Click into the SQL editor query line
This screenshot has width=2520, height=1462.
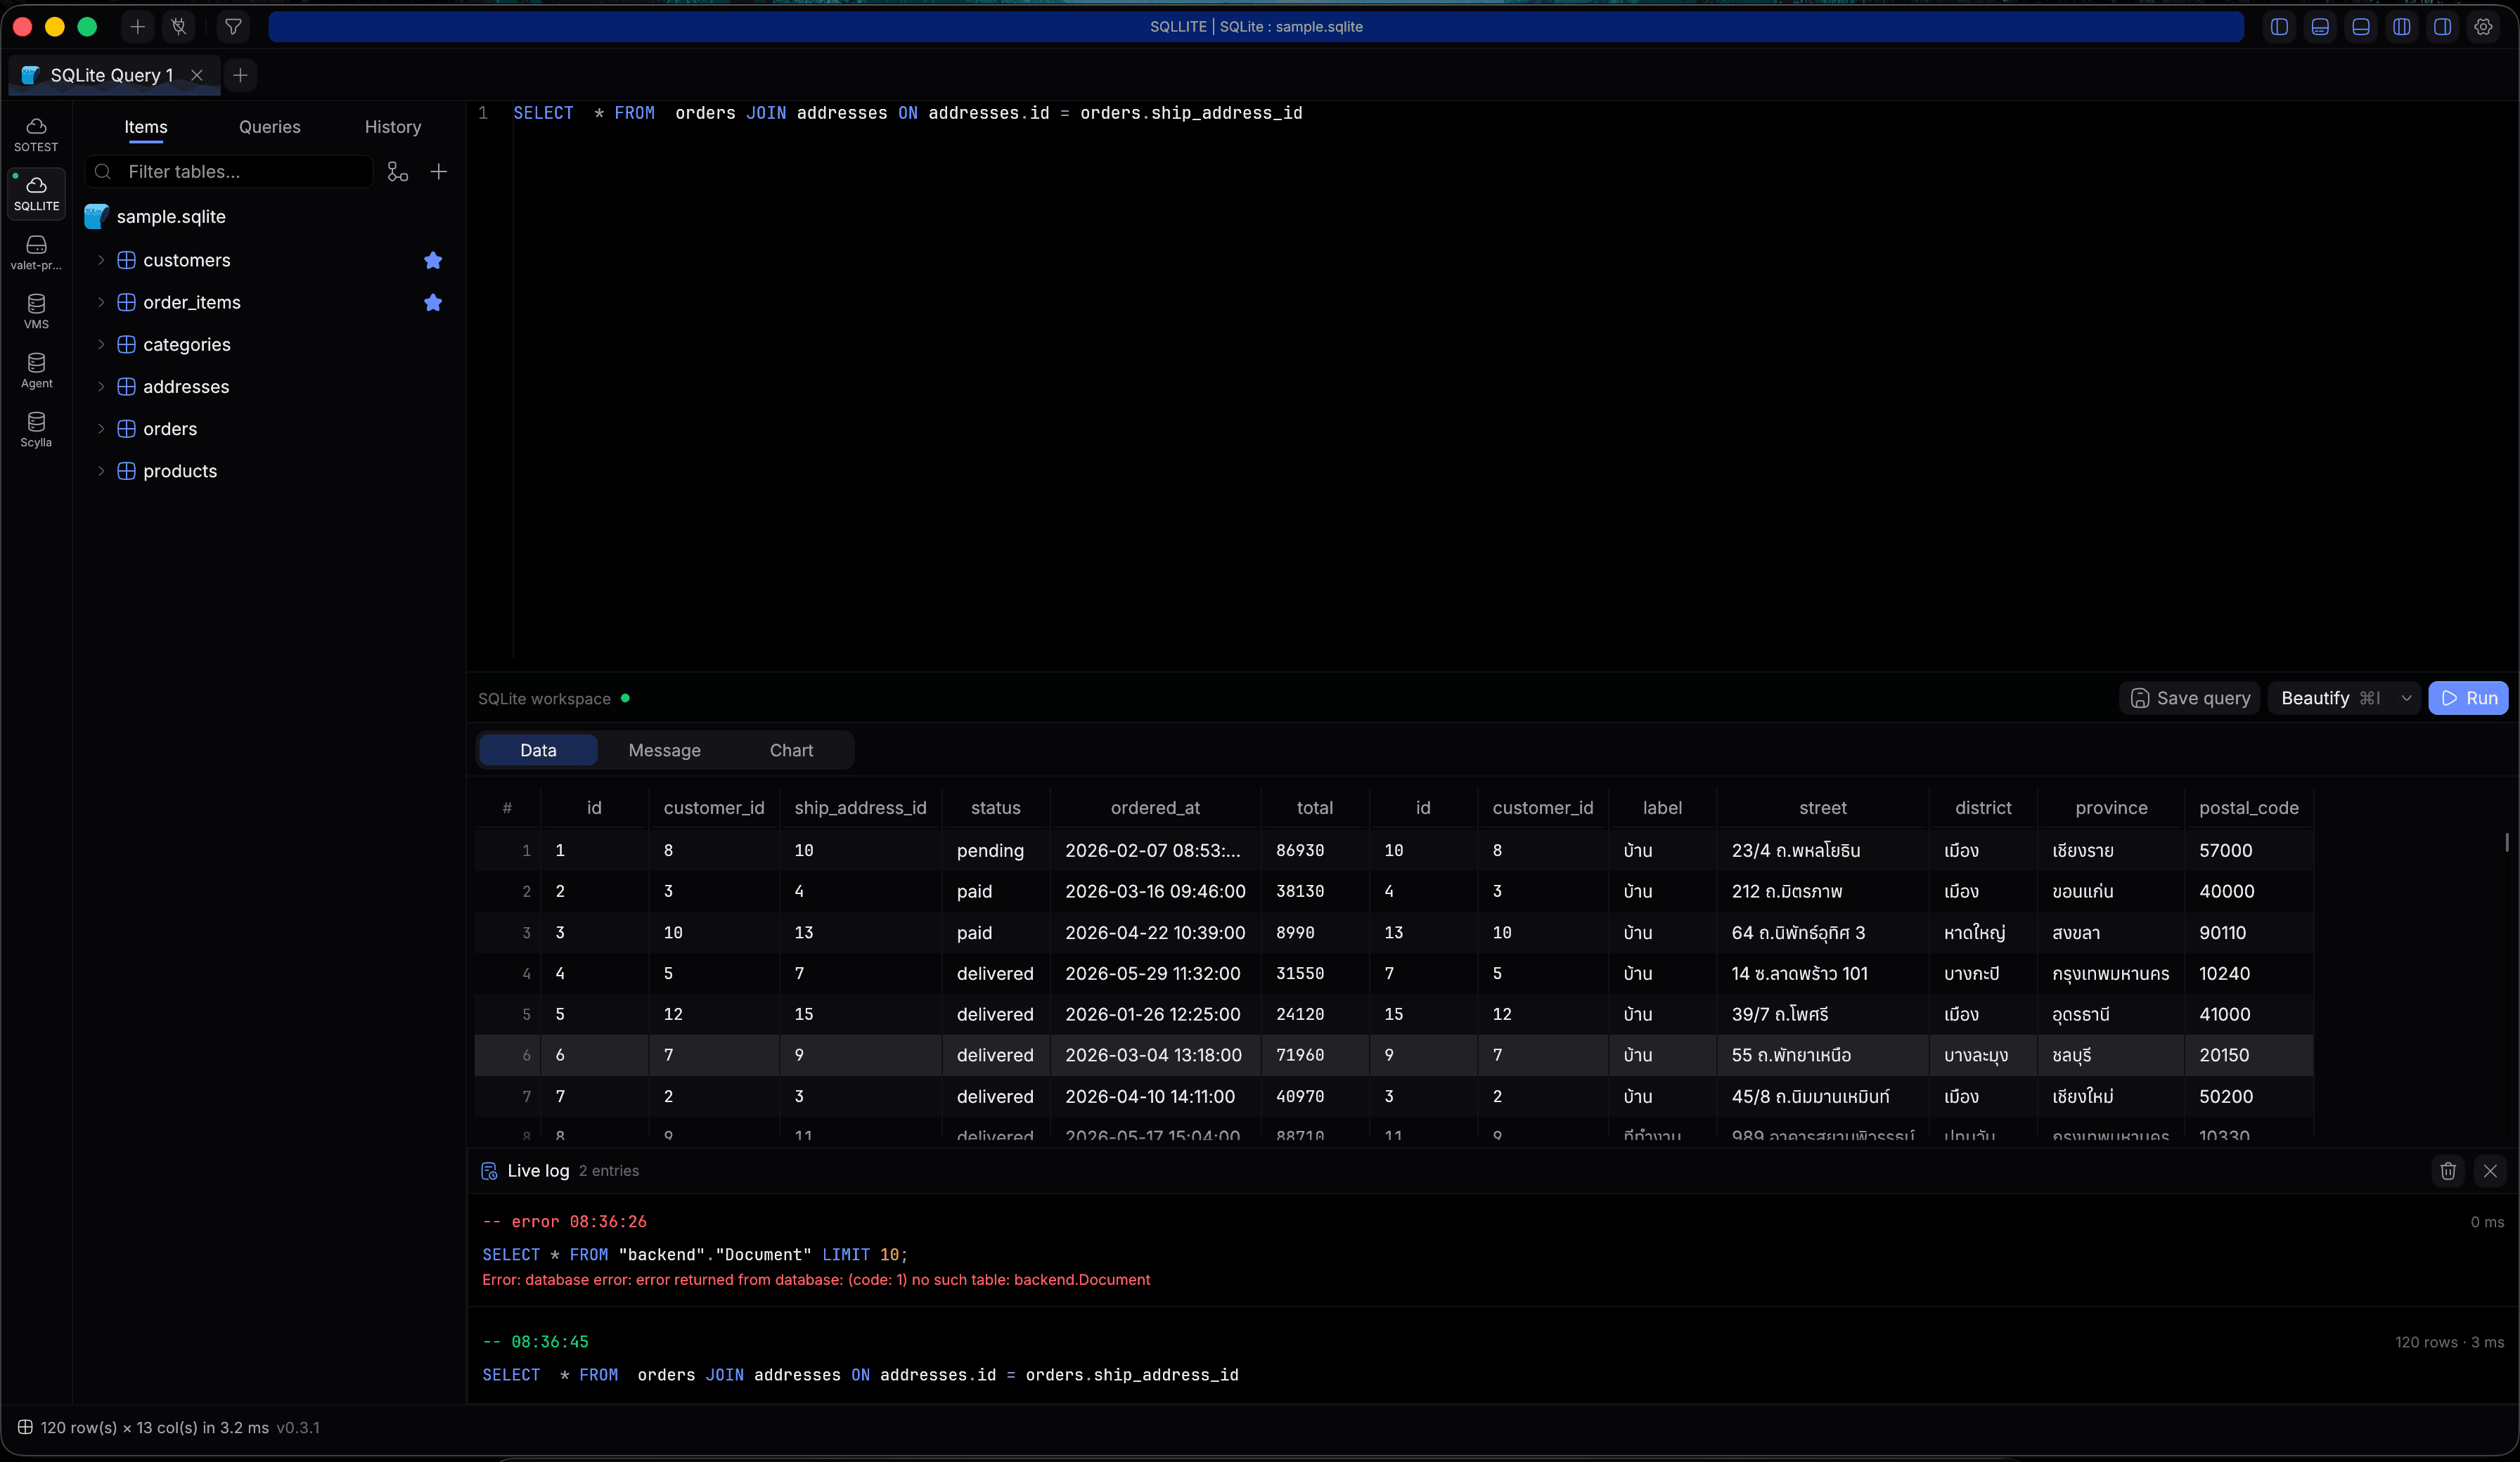coord(907,113)
